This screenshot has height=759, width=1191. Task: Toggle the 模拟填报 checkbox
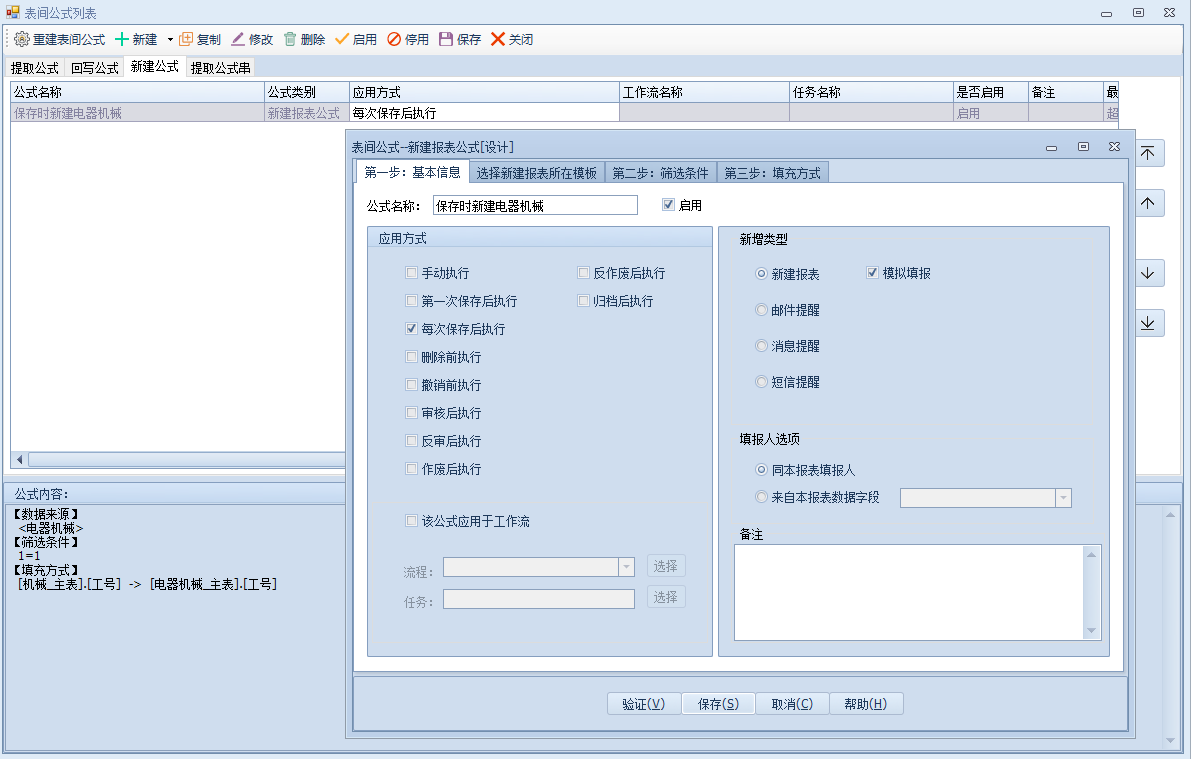point(872,273)
